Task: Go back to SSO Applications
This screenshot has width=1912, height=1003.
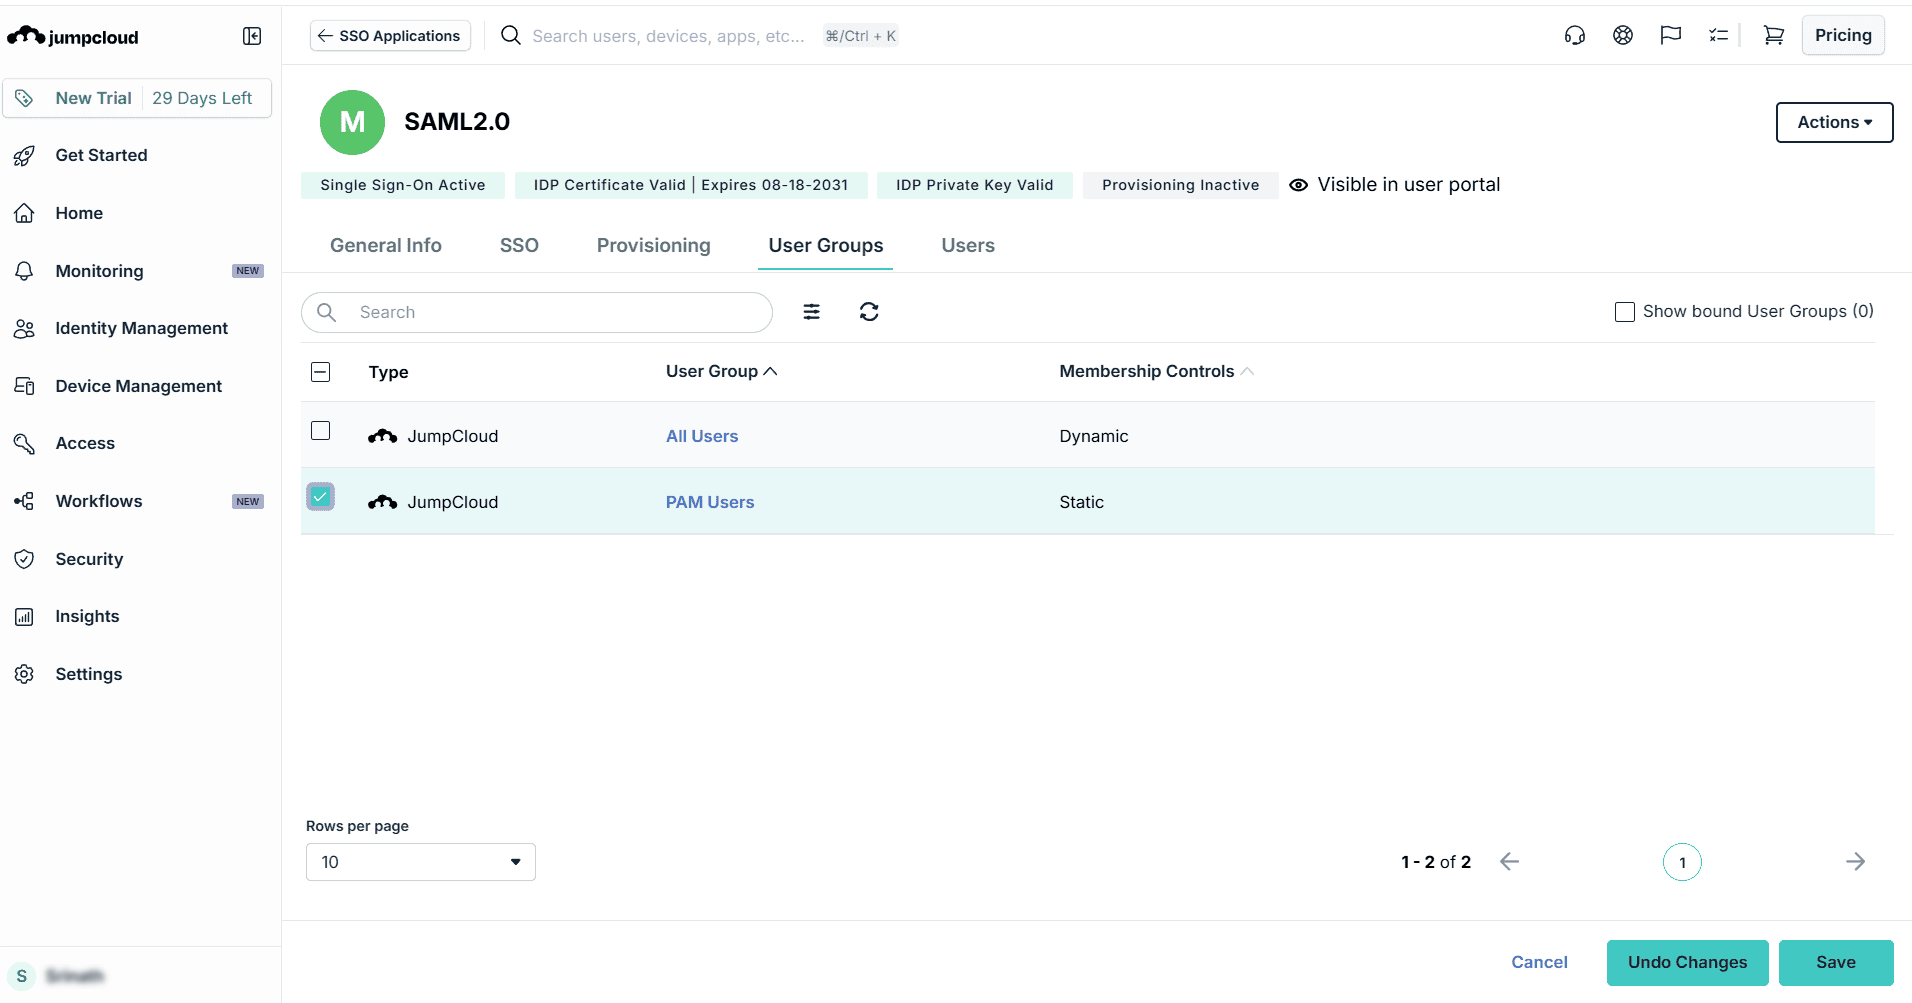Action: click(x=390, y=36)
